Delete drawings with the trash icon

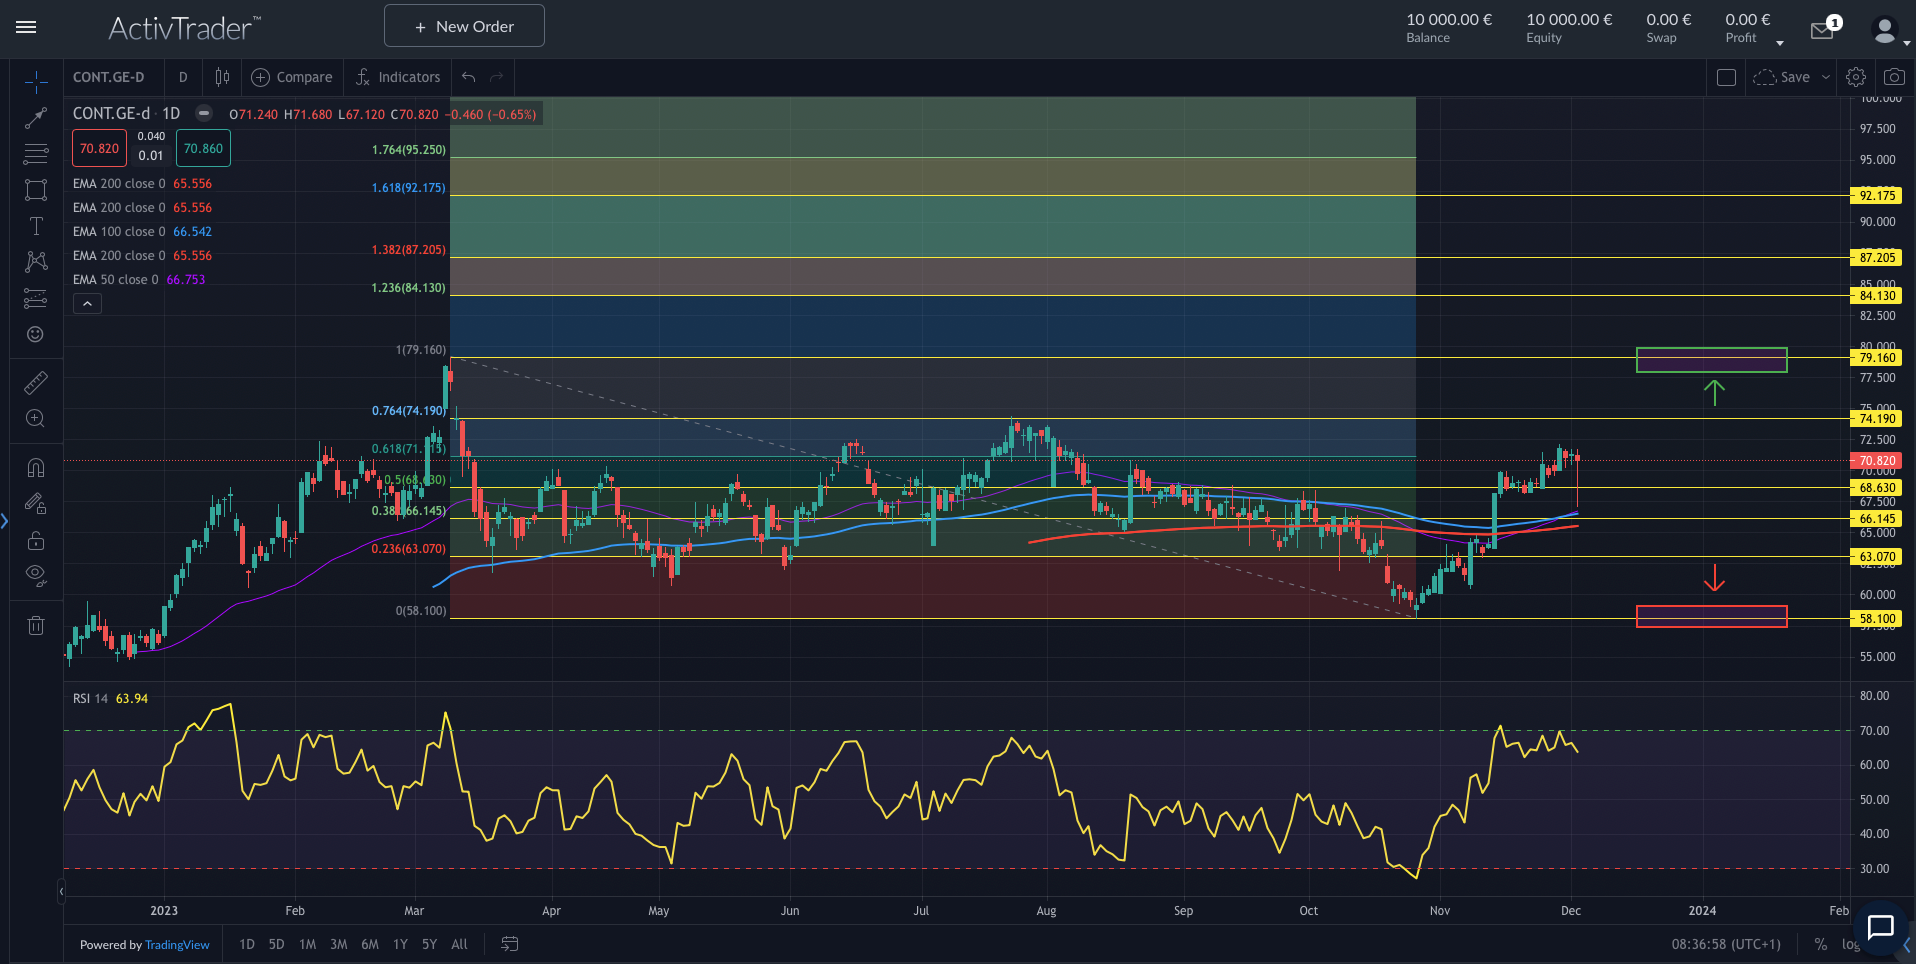coord(36,626)
